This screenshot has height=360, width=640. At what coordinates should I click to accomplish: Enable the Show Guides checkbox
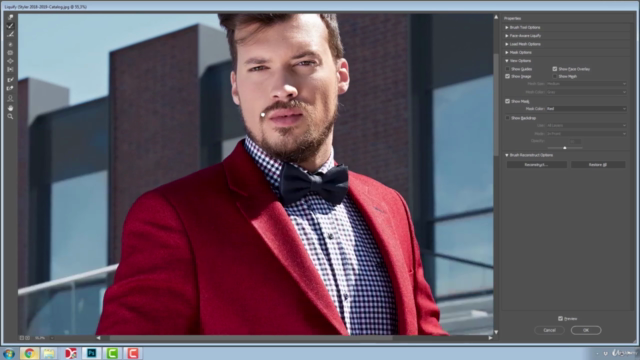pos(508,69)
